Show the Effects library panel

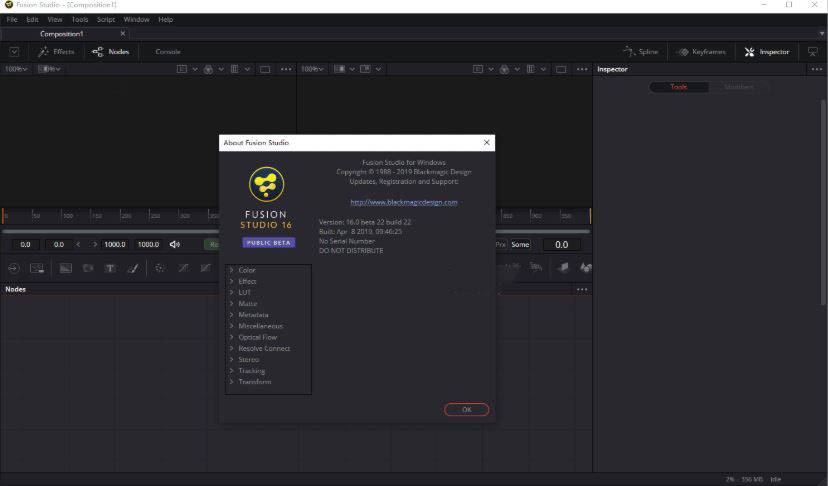pos(57,51)
